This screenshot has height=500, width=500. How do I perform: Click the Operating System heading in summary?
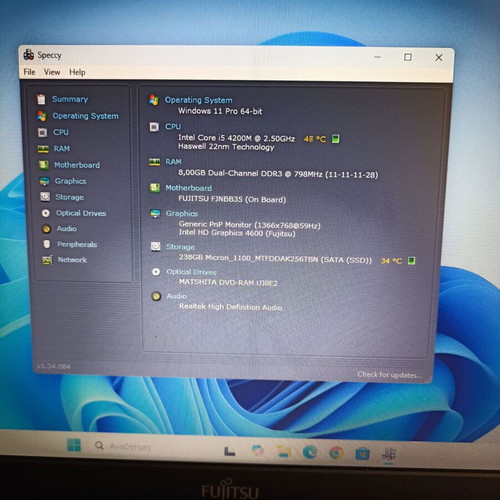click(199, 100)
